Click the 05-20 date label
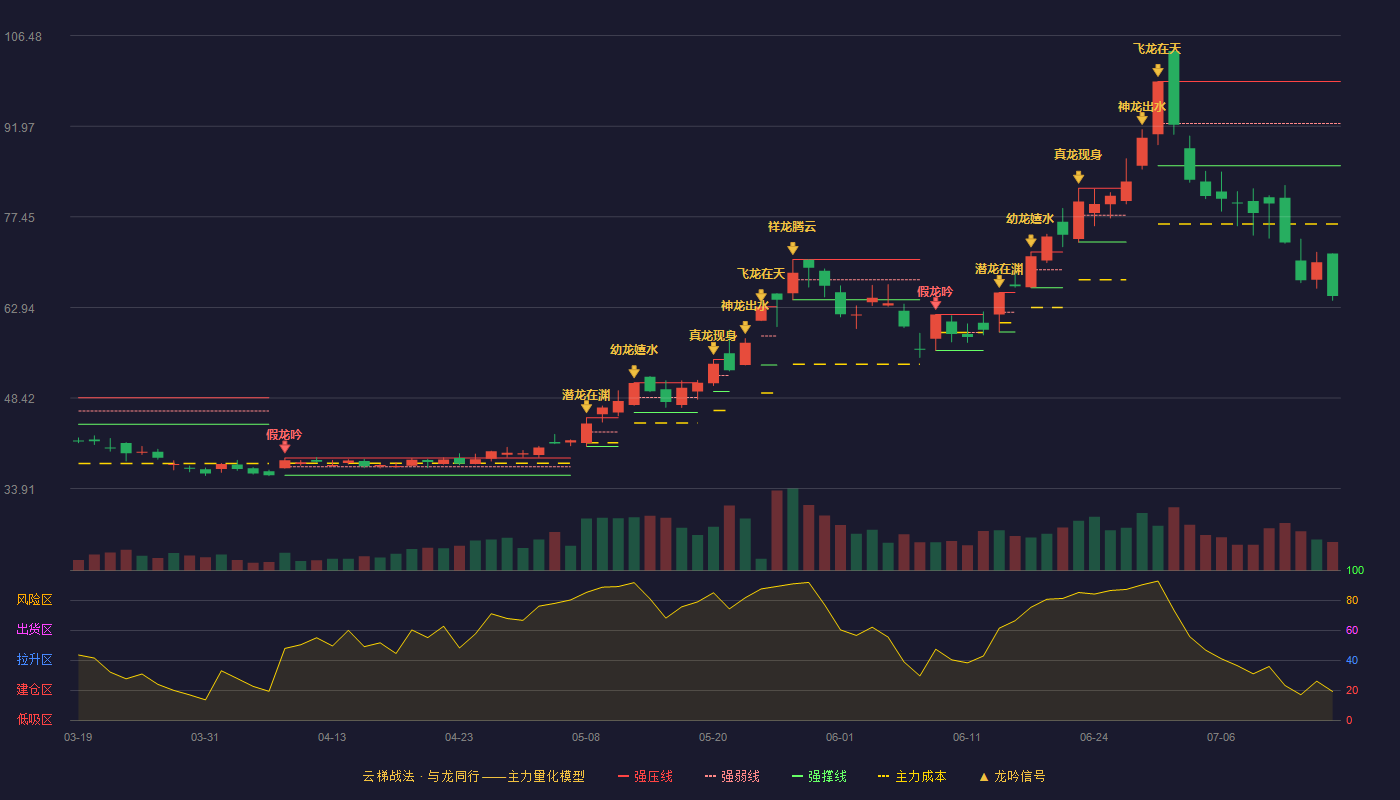This screenshot has width=1400, height=800. pos(713,737)
